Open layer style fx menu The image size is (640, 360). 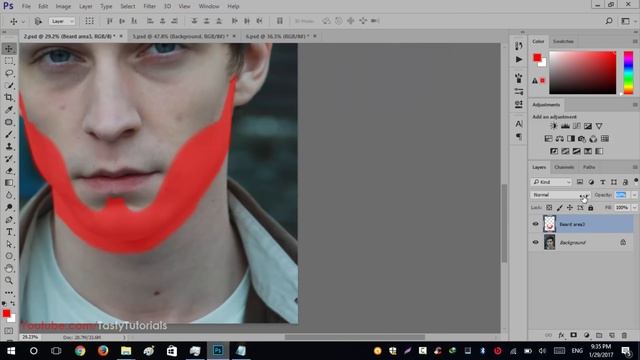point(561,335)
